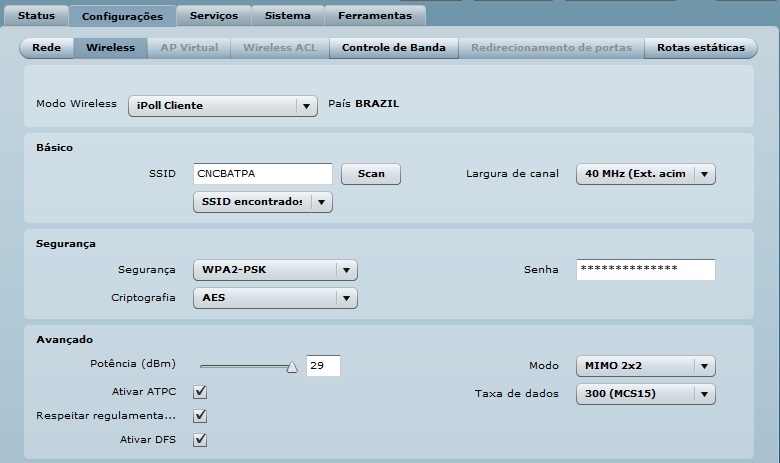Expand the Taxa de dados dropdown
Viewport: 780px width, 463px height.
click(646, 394)
